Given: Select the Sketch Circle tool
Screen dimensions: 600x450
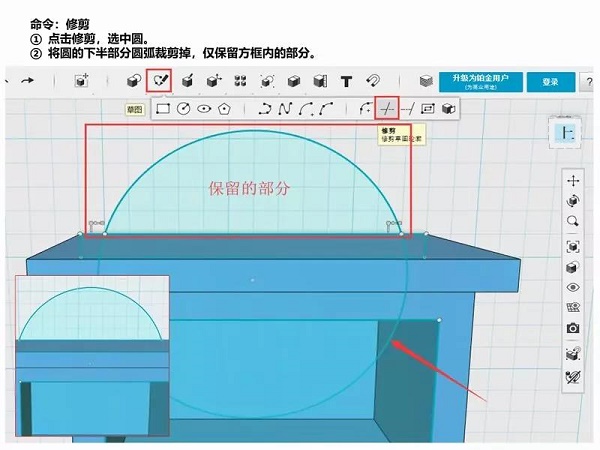Looking at the screenshot, I should coord(183,108).
